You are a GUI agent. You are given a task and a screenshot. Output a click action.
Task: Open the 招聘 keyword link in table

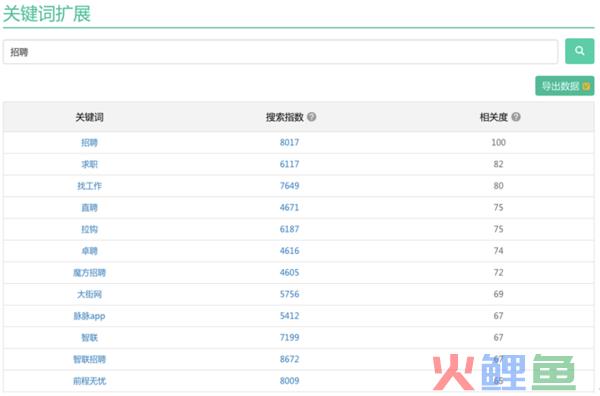point(90,143)
